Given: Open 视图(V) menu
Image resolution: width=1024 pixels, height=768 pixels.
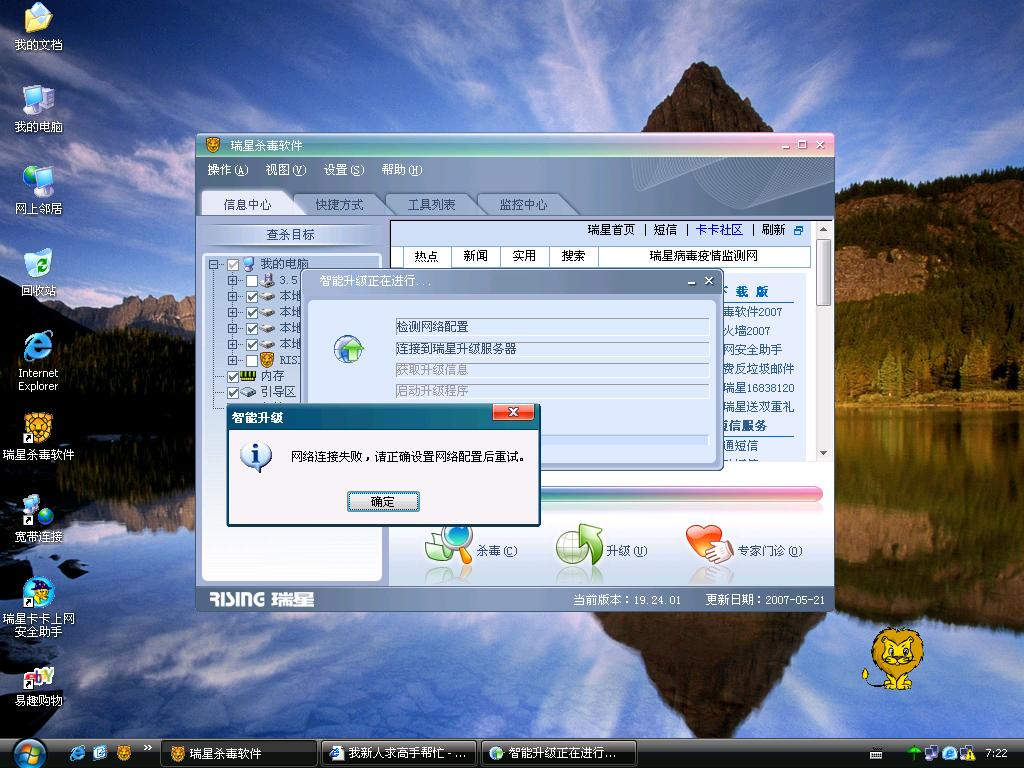Looking at the screenshot, I should coord(285,170).
